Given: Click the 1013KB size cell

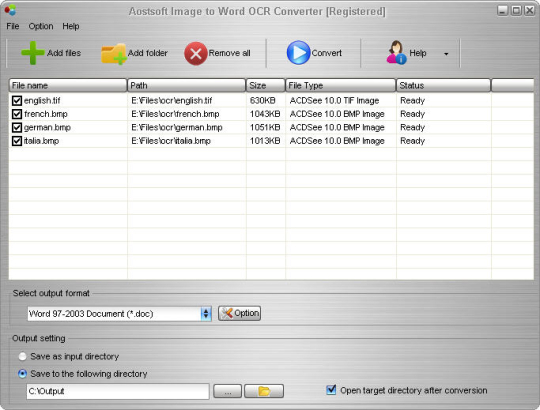Looking at the screenshot, I should tap(265, 141).
